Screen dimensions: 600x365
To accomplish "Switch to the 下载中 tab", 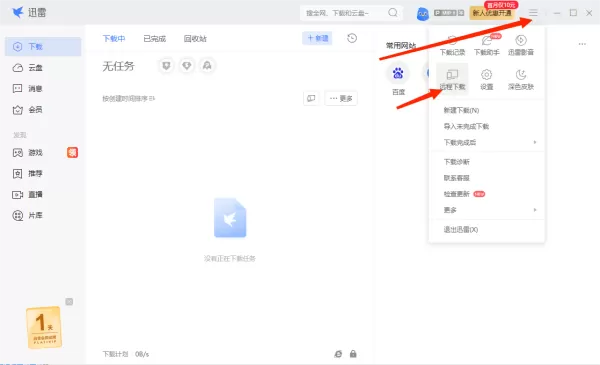I will 114,39.
